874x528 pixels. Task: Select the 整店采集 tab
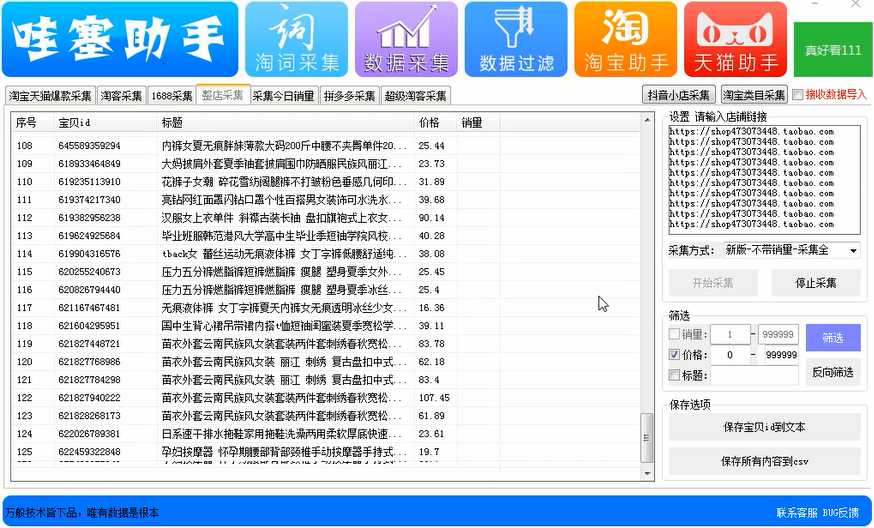(222, 95)
